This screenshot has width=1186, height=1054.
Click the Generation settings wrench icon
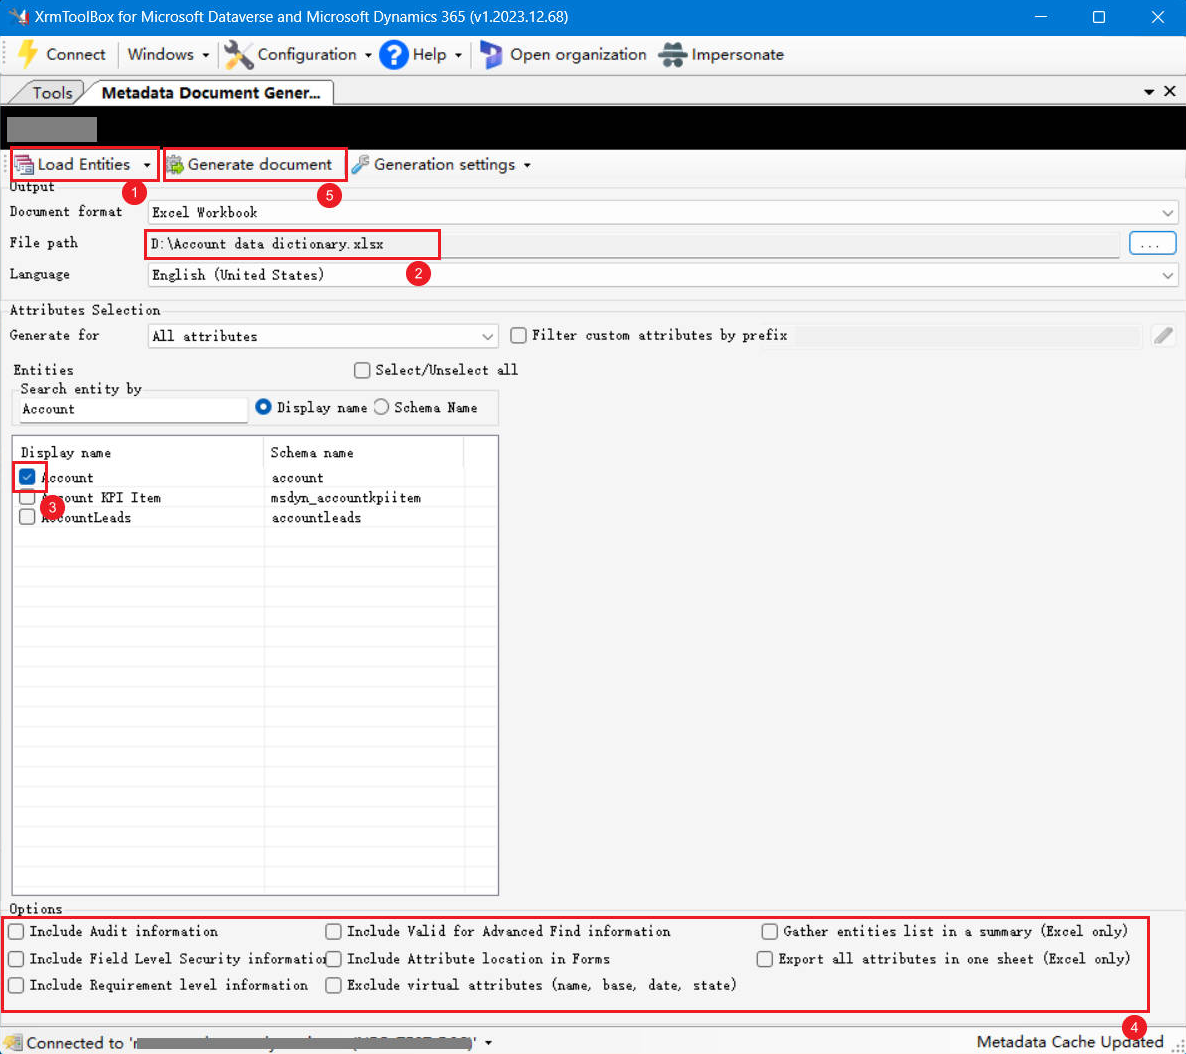(x=361, y=164)
